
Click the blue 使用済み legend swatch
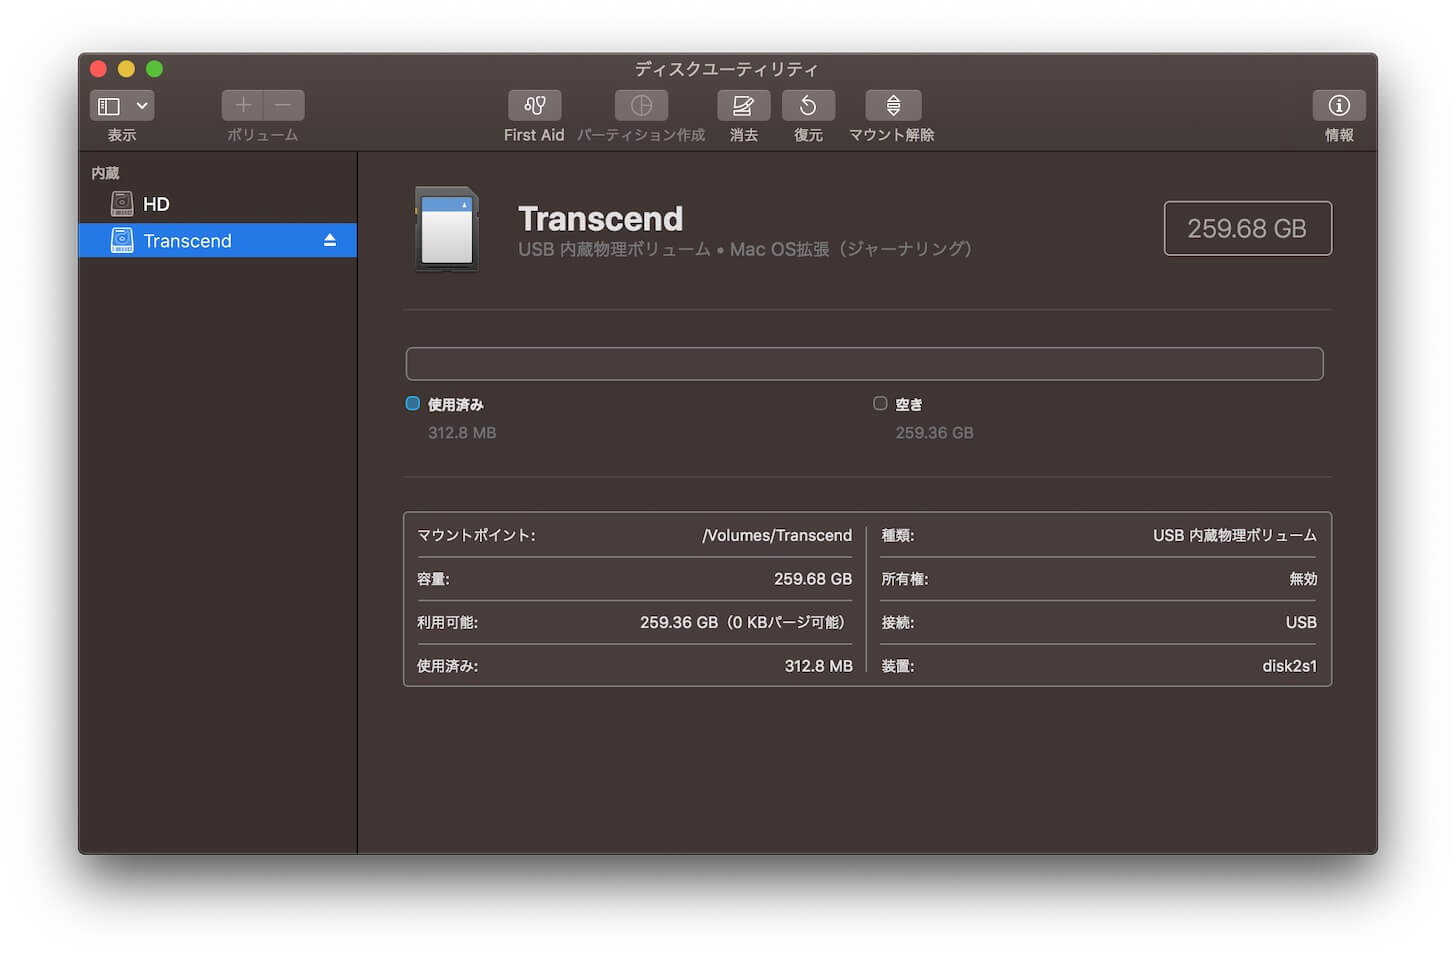click(x=412, y=403)
